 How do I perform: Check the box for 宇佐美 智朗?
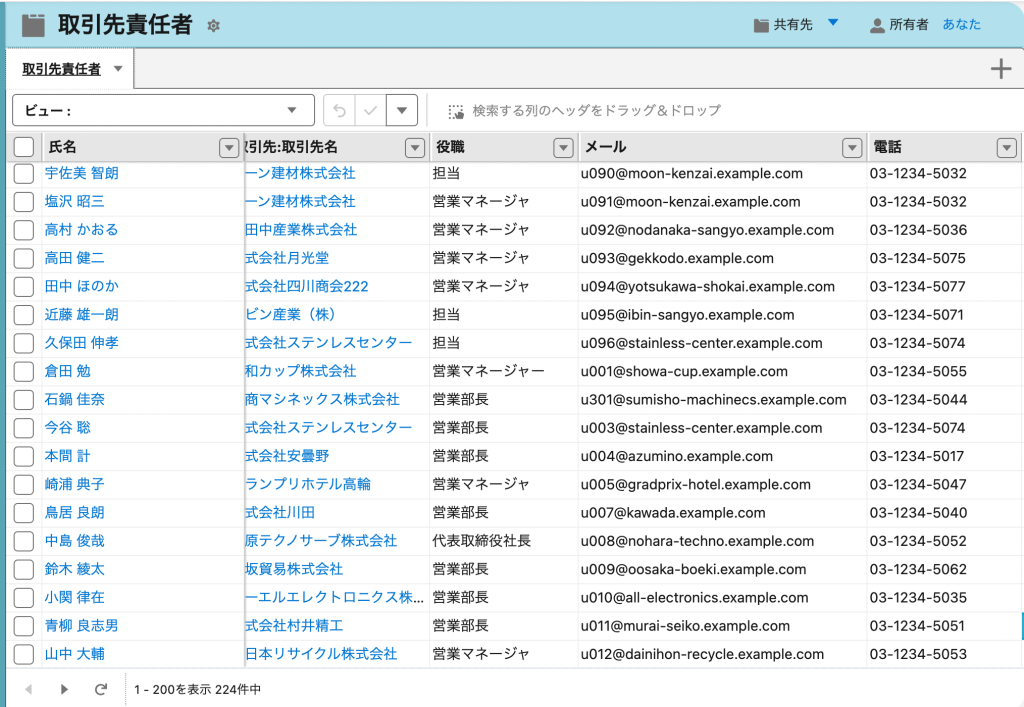pyautogui.click(x=24, y=174)
